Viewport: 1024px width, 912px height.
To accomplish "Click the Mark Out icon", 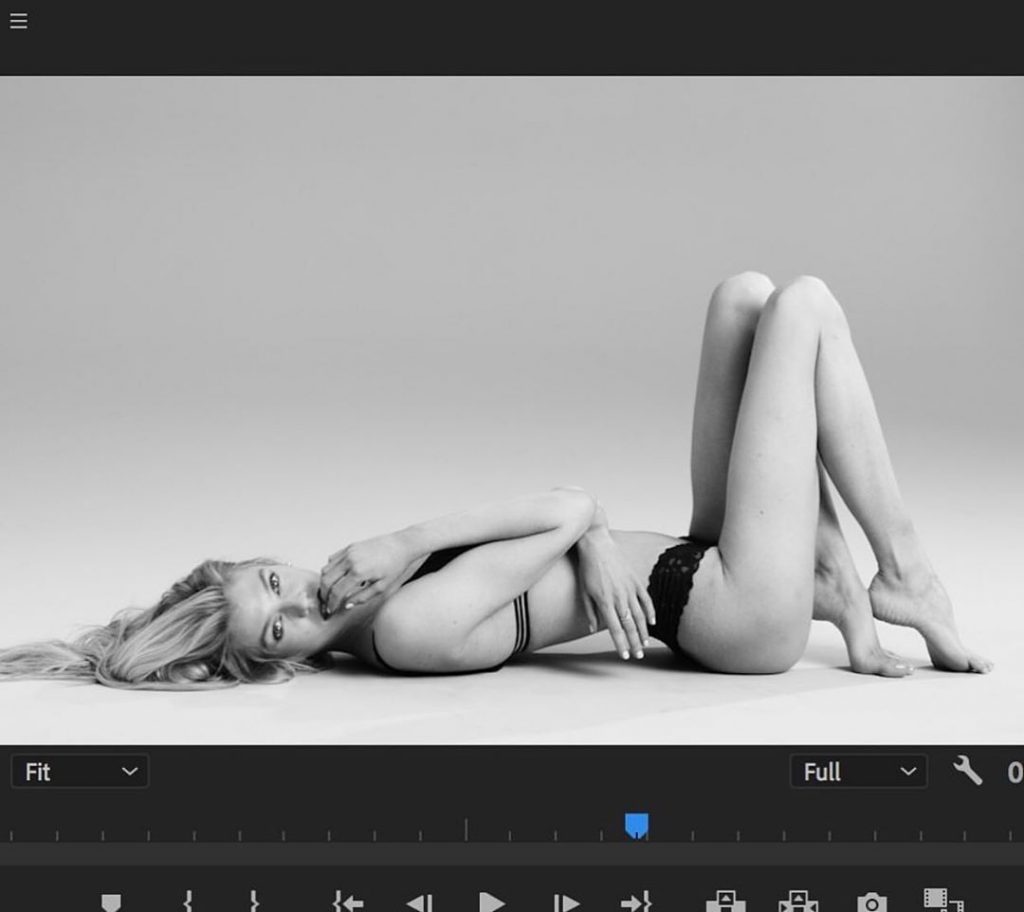I will tap(256, 900).
